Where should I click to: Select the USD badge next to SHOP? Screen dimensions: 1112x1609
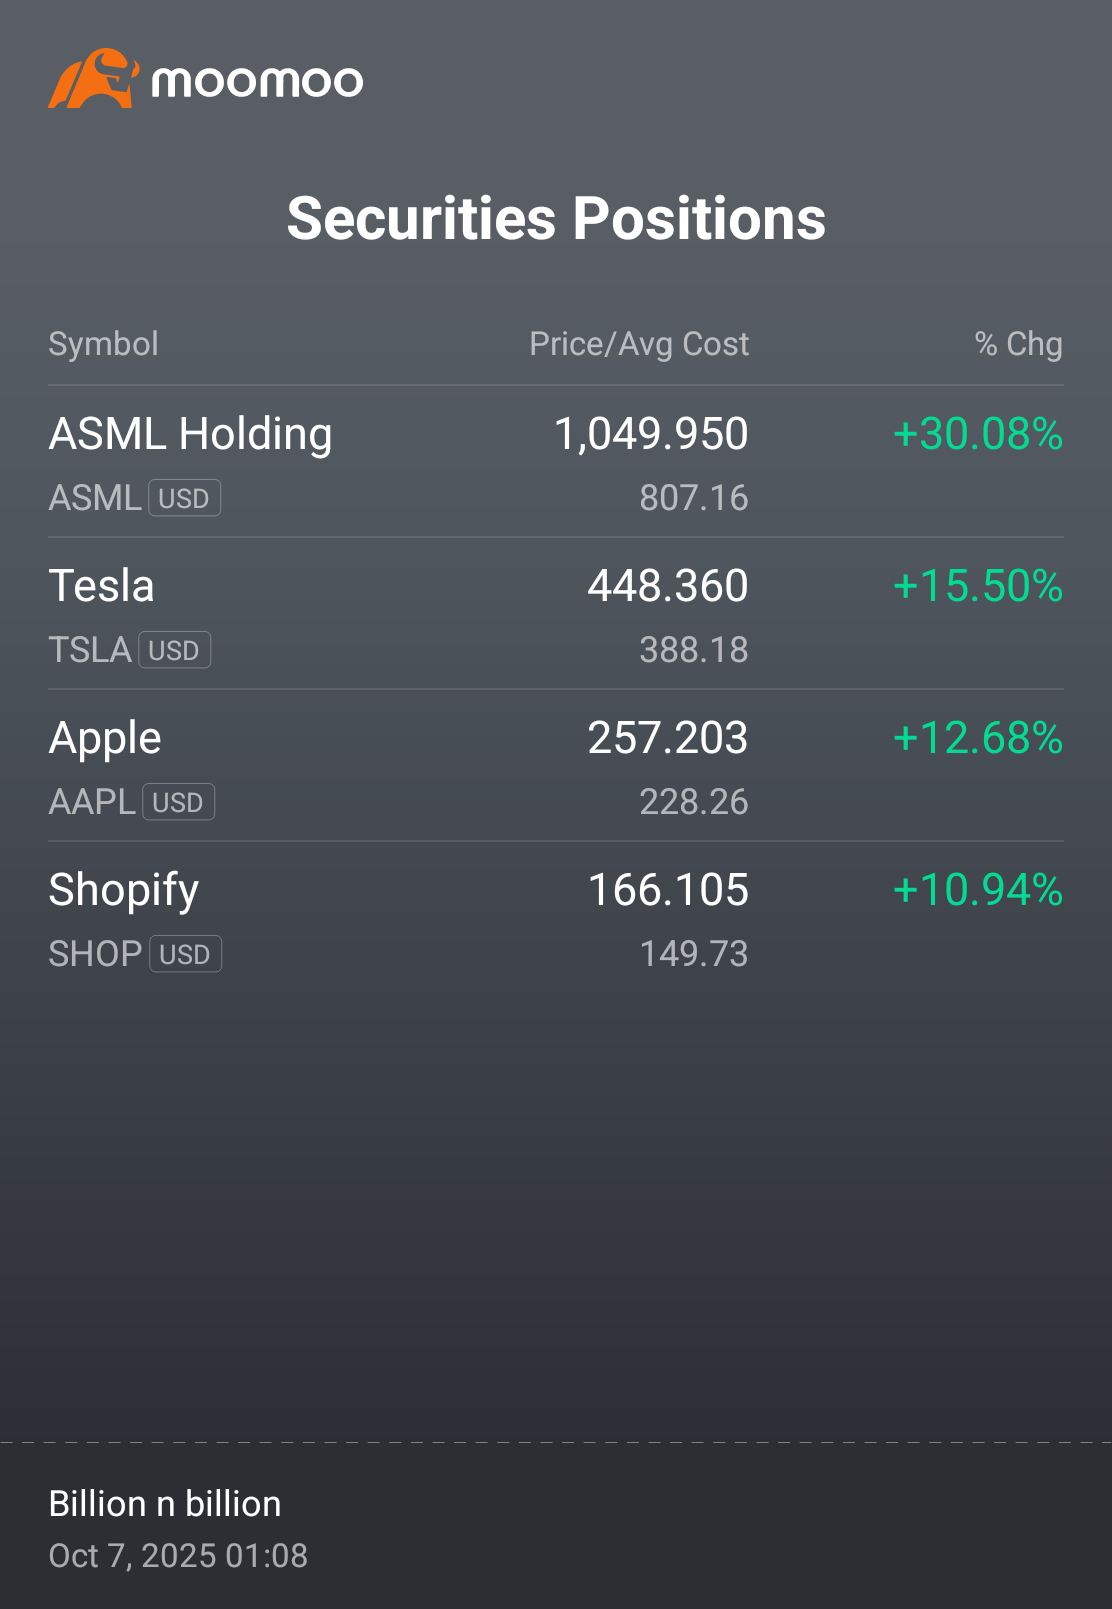coord(185,954)
